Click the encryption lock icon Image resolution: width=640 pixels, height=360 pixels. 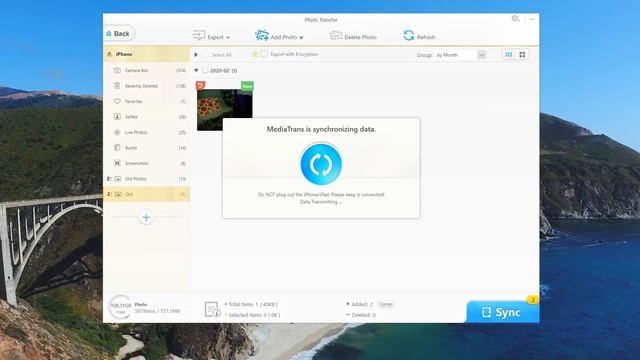pyautogui.click(x=255, y=54)
